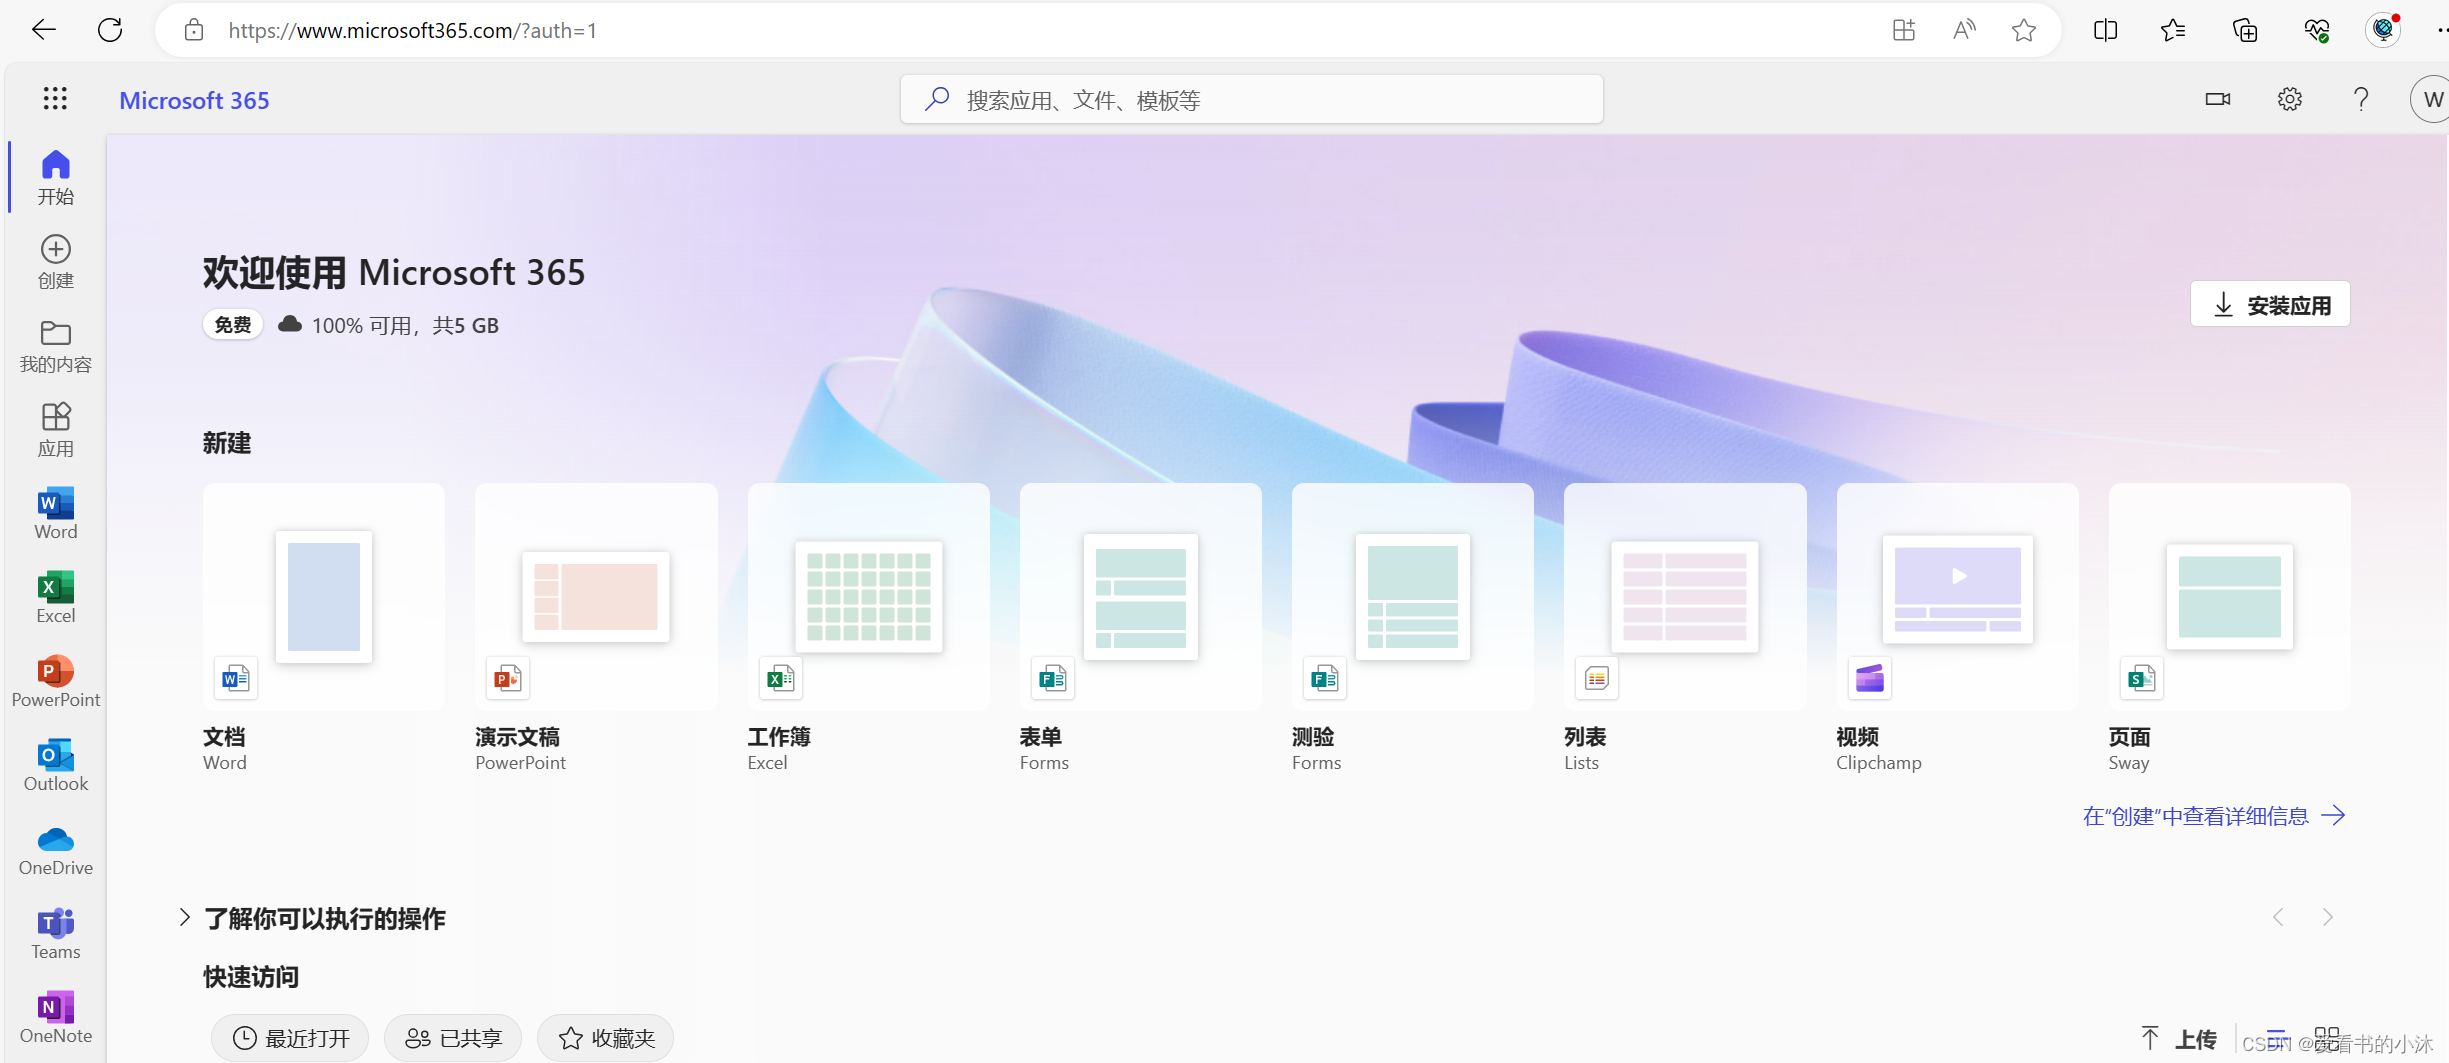Viewport: 2449px width, 1063px height.
Task: Create a new 列表 Lists card
Action: (x=1685, y=628)
